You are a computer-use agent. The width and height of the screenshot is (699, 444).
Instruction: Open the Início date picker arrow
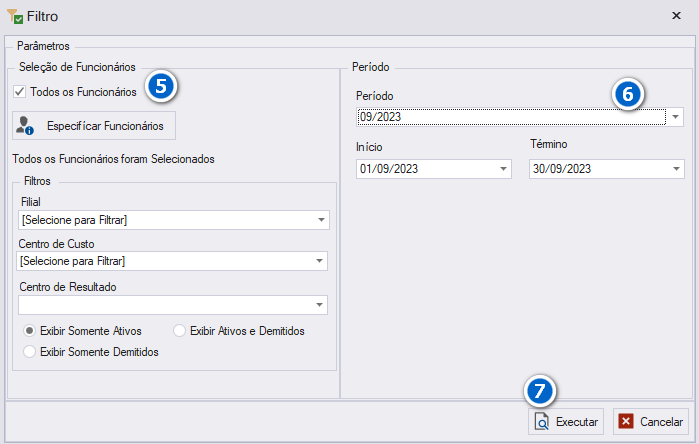point(503,169)
